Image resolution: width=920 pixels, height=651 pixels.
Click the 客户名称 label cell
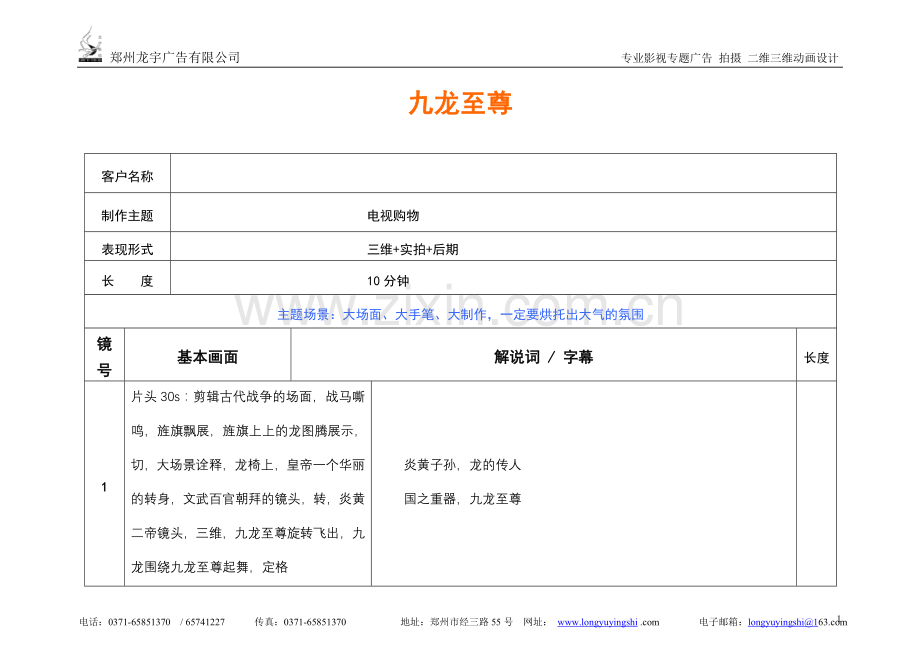[127, 174]
